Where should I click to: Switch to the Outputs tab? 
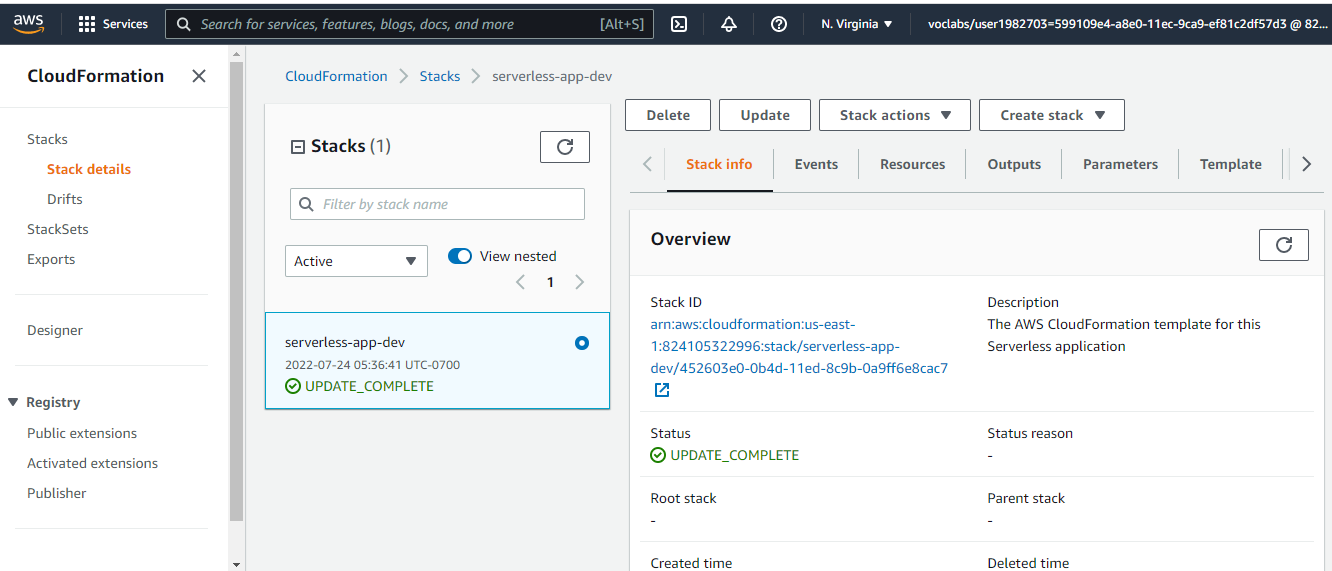tap(1014, 164)
